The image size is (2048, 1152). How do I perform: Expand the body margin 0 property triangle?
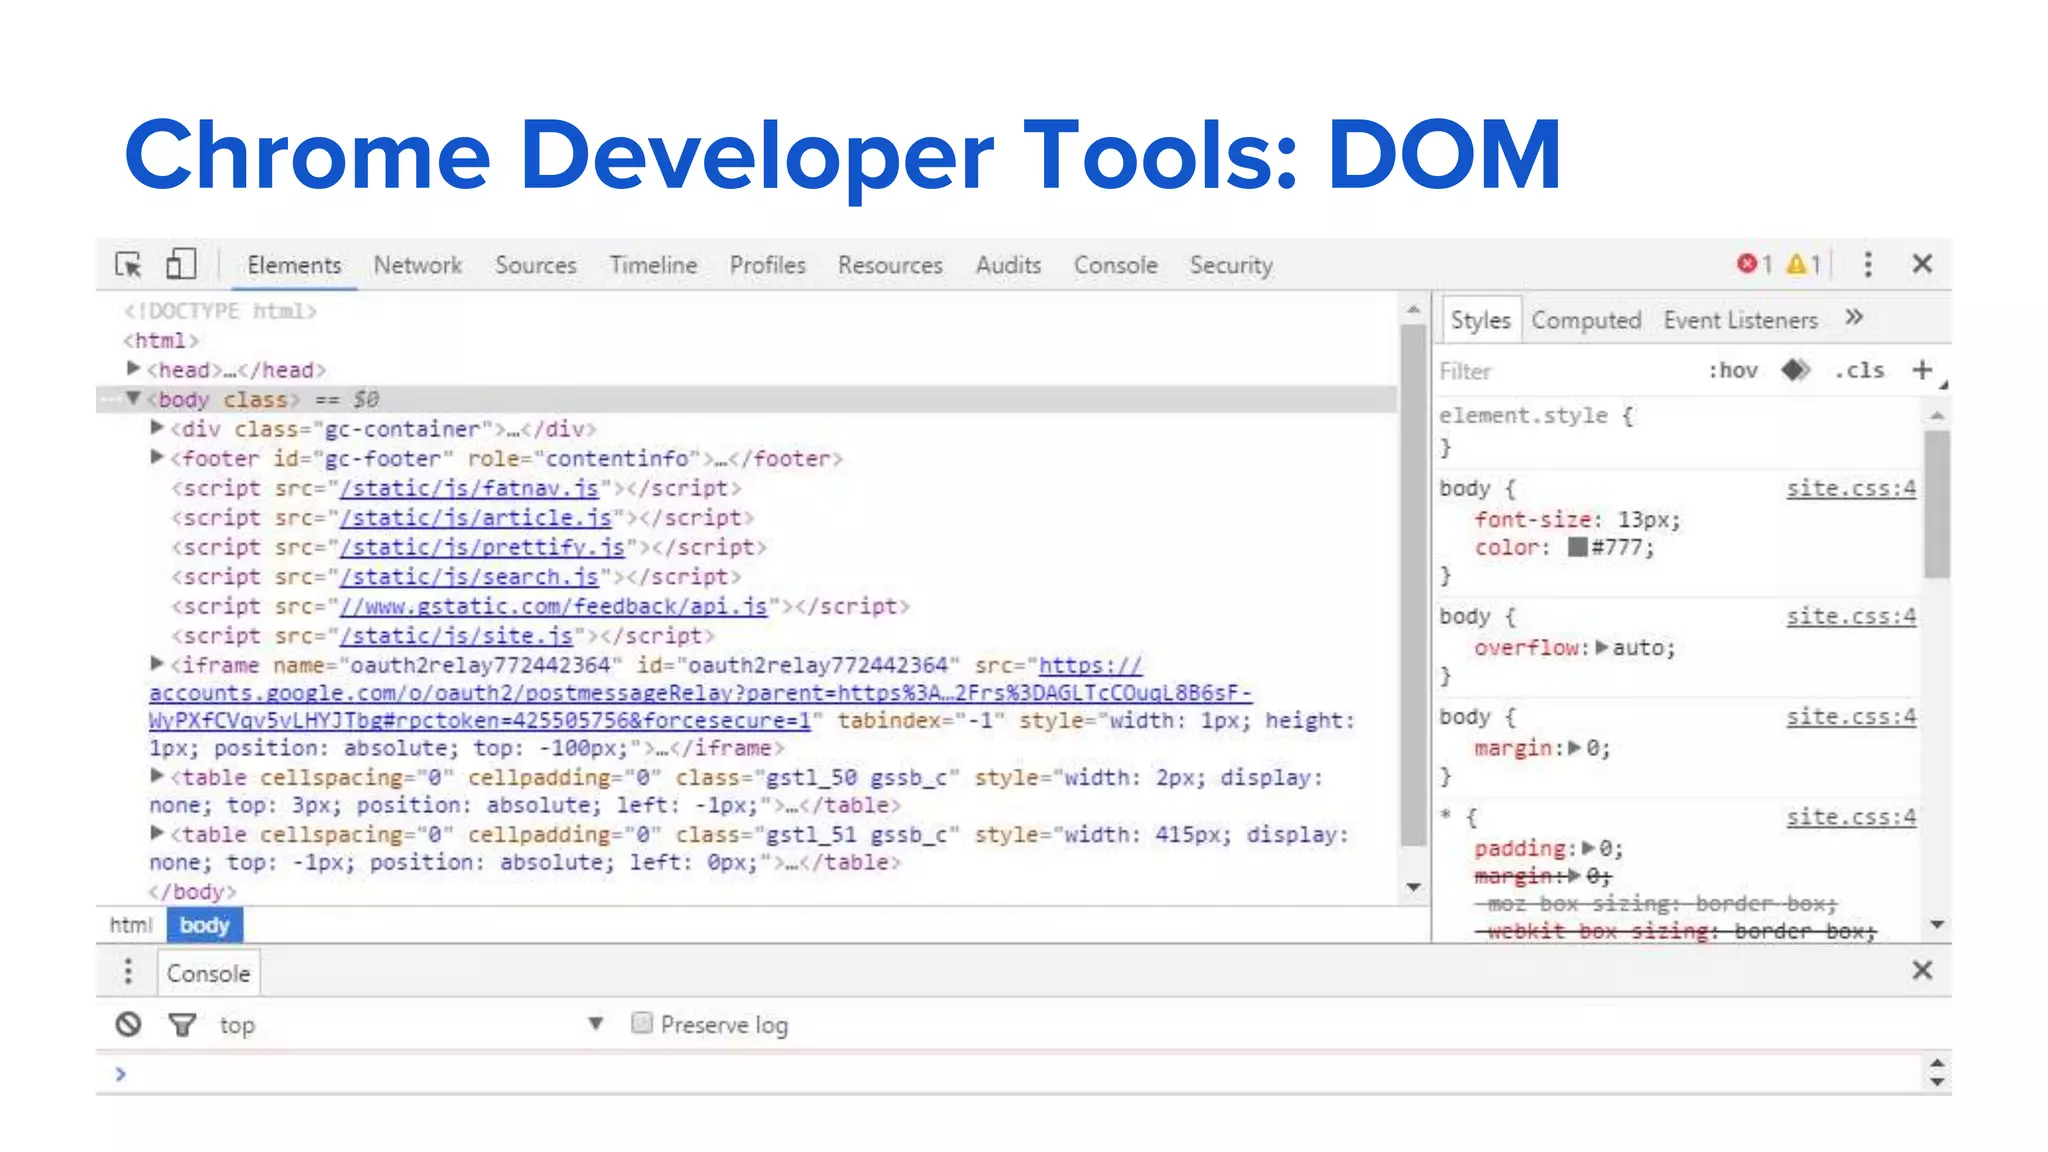click(1576, 748)
